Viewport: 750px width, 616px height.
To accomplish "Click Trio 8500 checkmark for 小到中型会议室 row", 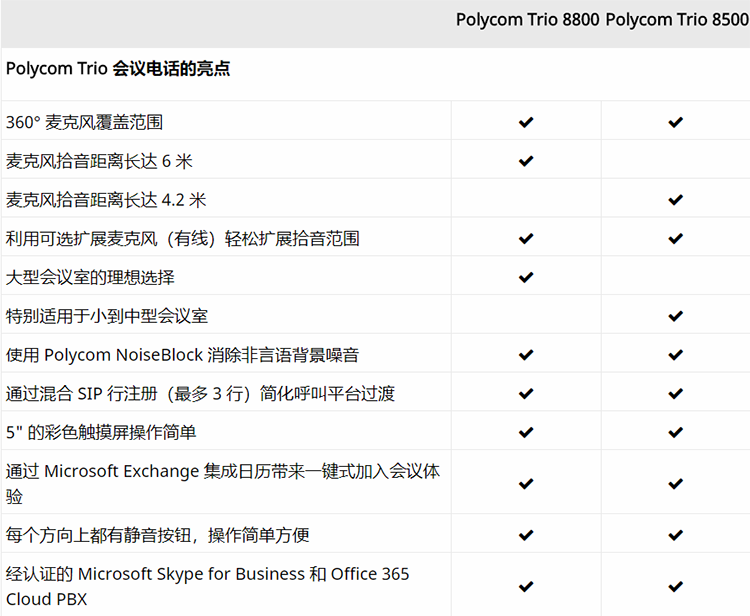I will [675, 316].
